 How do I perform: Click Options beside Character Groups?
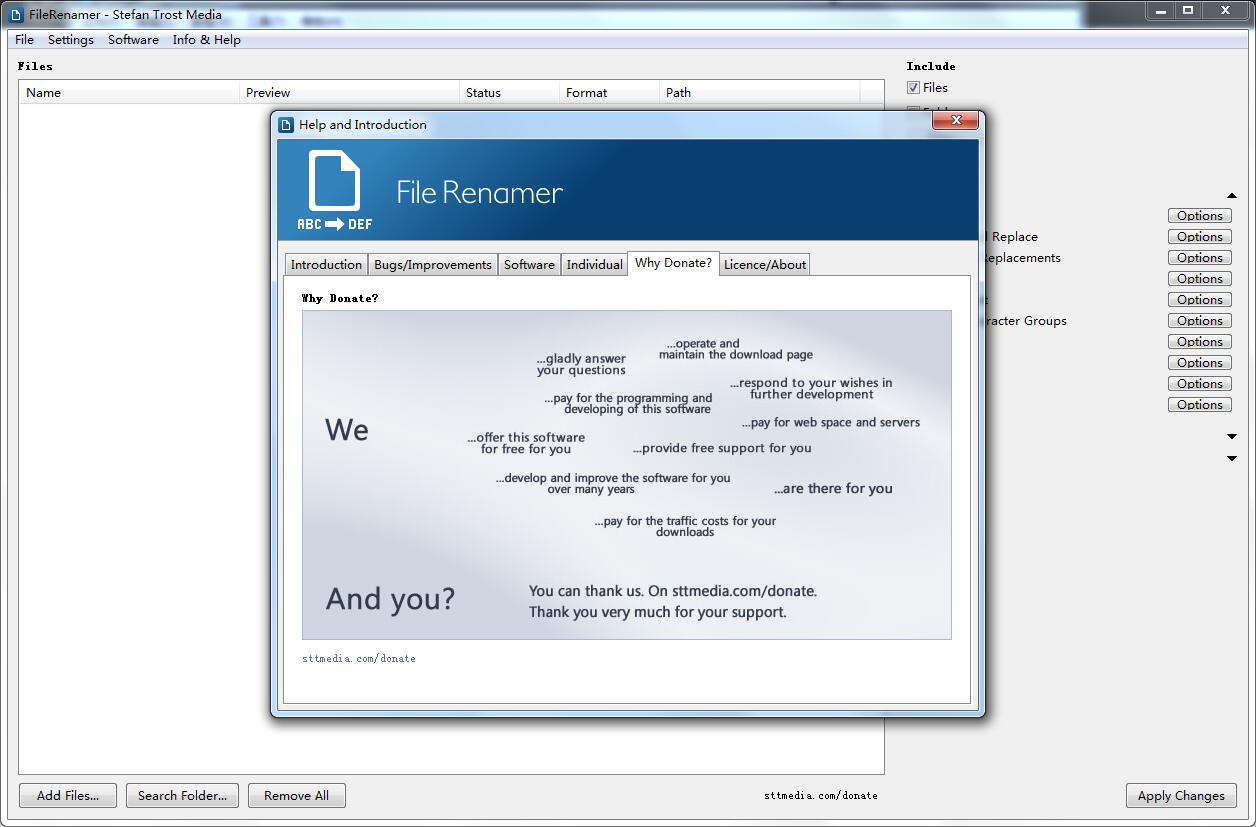click(1199, 320)
